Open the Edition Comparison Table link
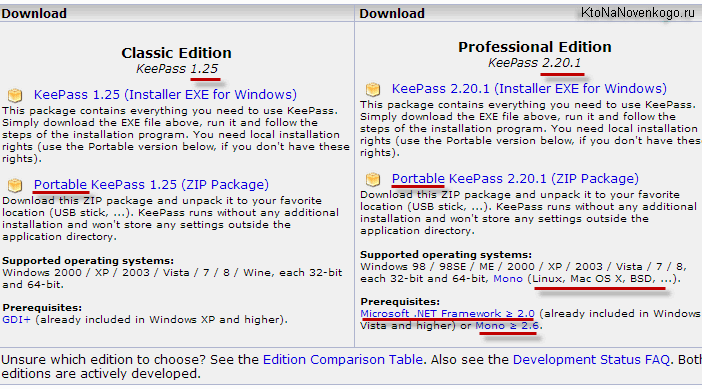This screenshot has height=389, width=702. click(x=343, y=359)
